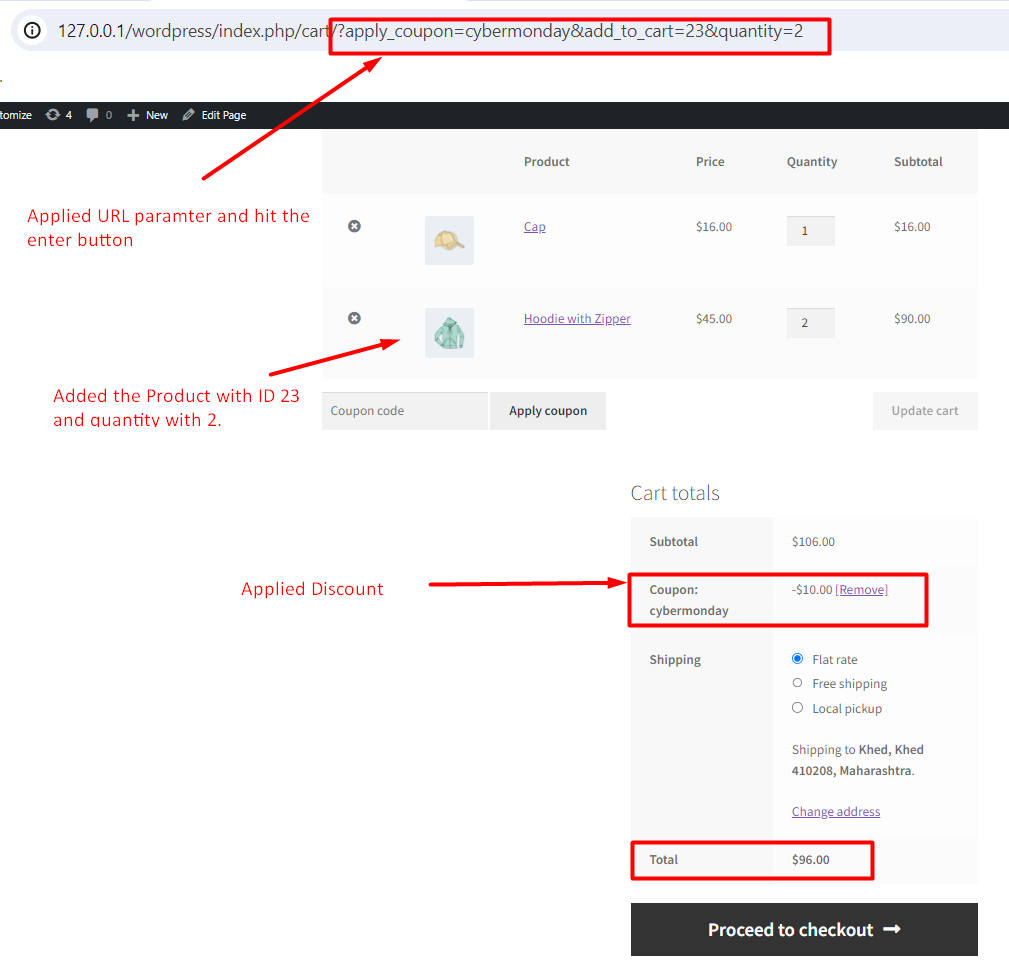The width and height of the screenshot is (1009, 974).
Task: Open the Hoodie with Zipper product link
Action: pos(577,318)
